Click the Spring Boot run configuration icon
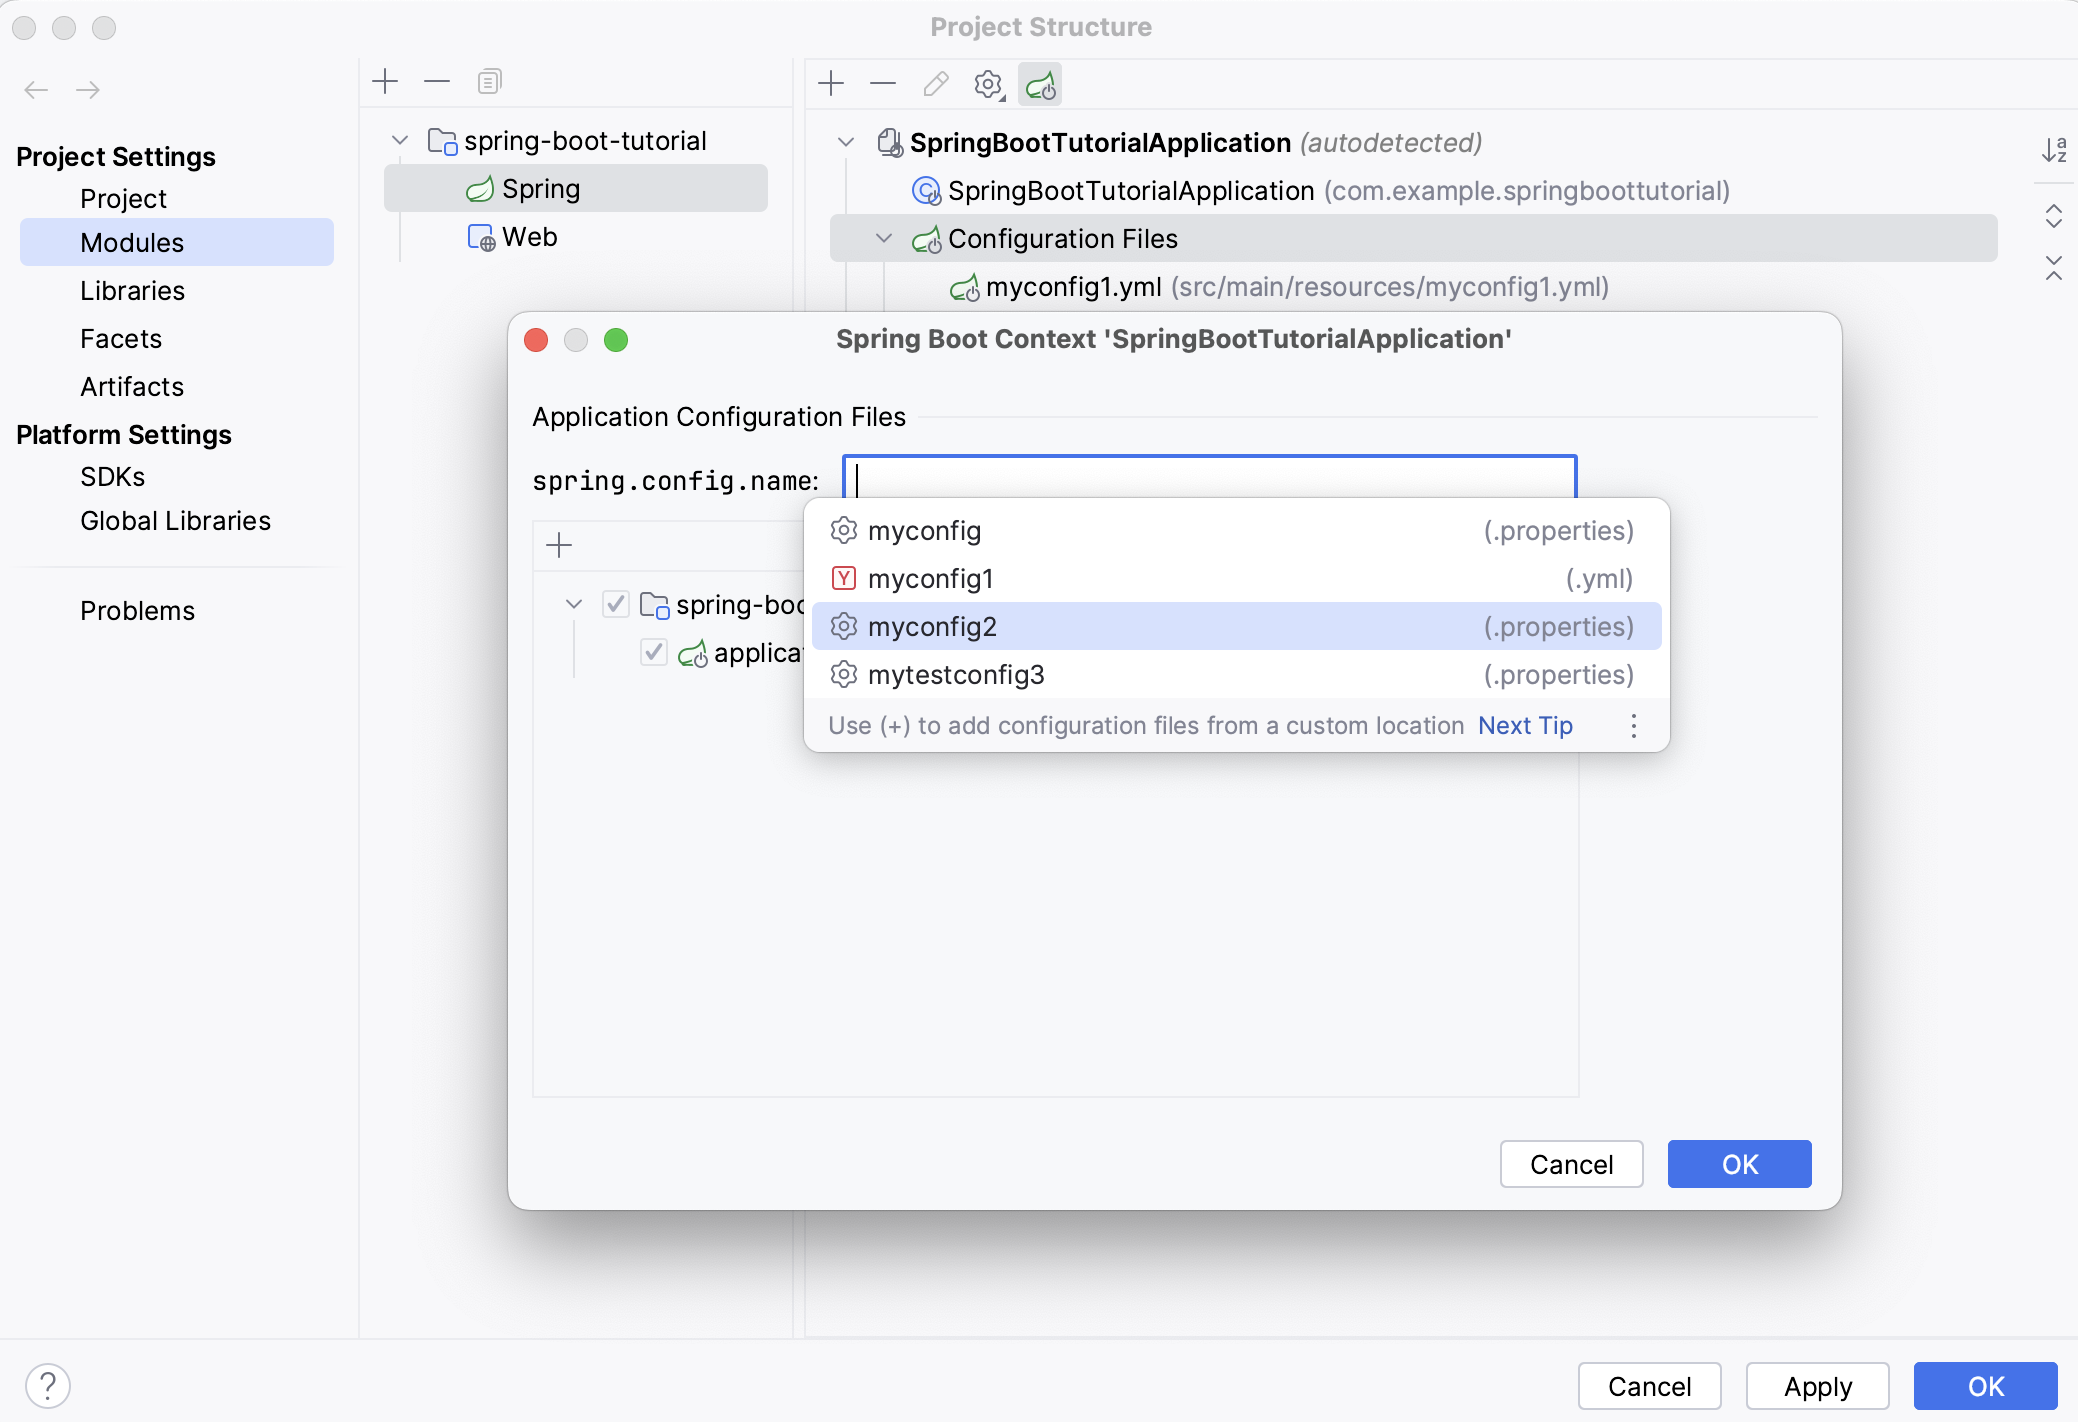The height and width of the screenshot is (1422, 2078). point(1041,82)
